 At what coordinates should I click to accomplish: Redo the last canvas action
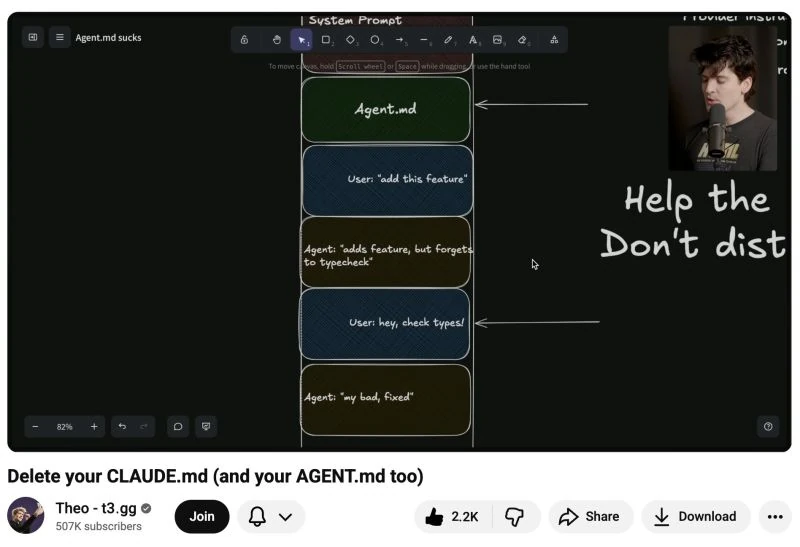pyautogui.click(x=144, y=427)
